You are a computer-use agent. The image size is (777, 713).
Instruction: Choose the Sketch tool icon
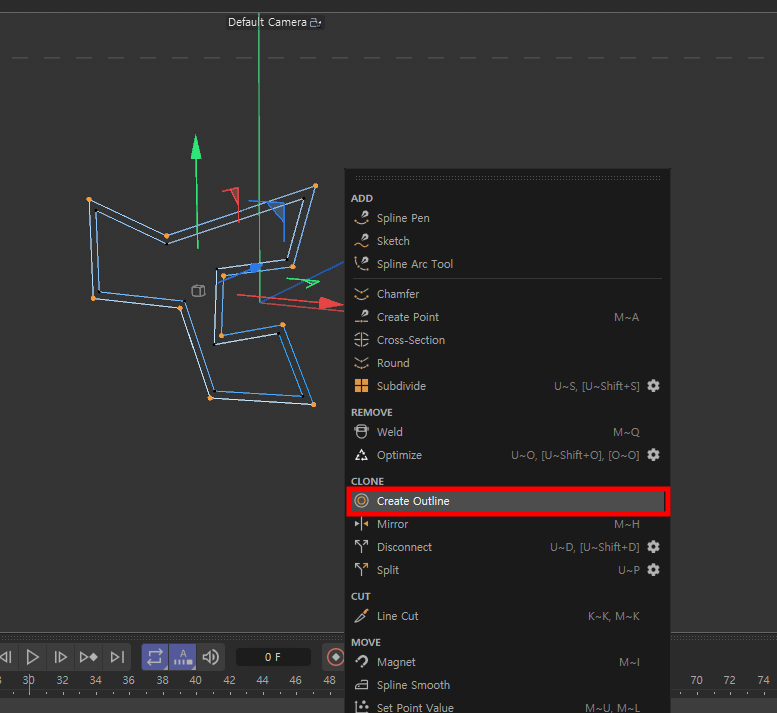pyautogui.click(x=362, y=241)
